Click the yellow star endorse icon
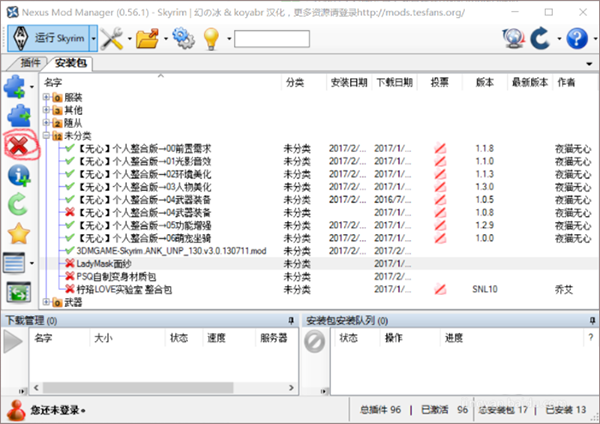This screenshot has width=600, height=424. point(18,233)
